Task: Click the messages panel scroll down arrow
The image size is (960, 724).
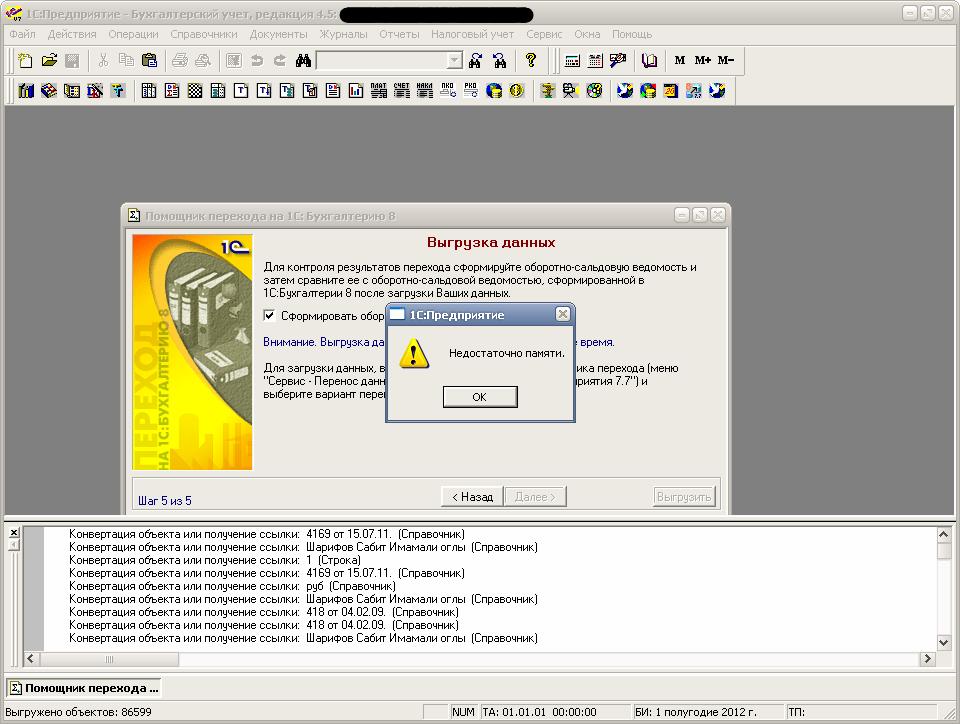Action: (943, 642)
